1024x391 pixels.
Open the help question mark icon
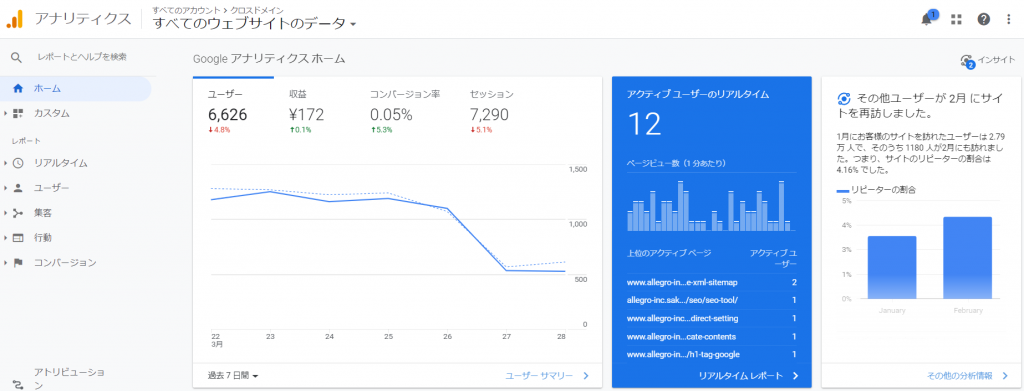point(984,20)
